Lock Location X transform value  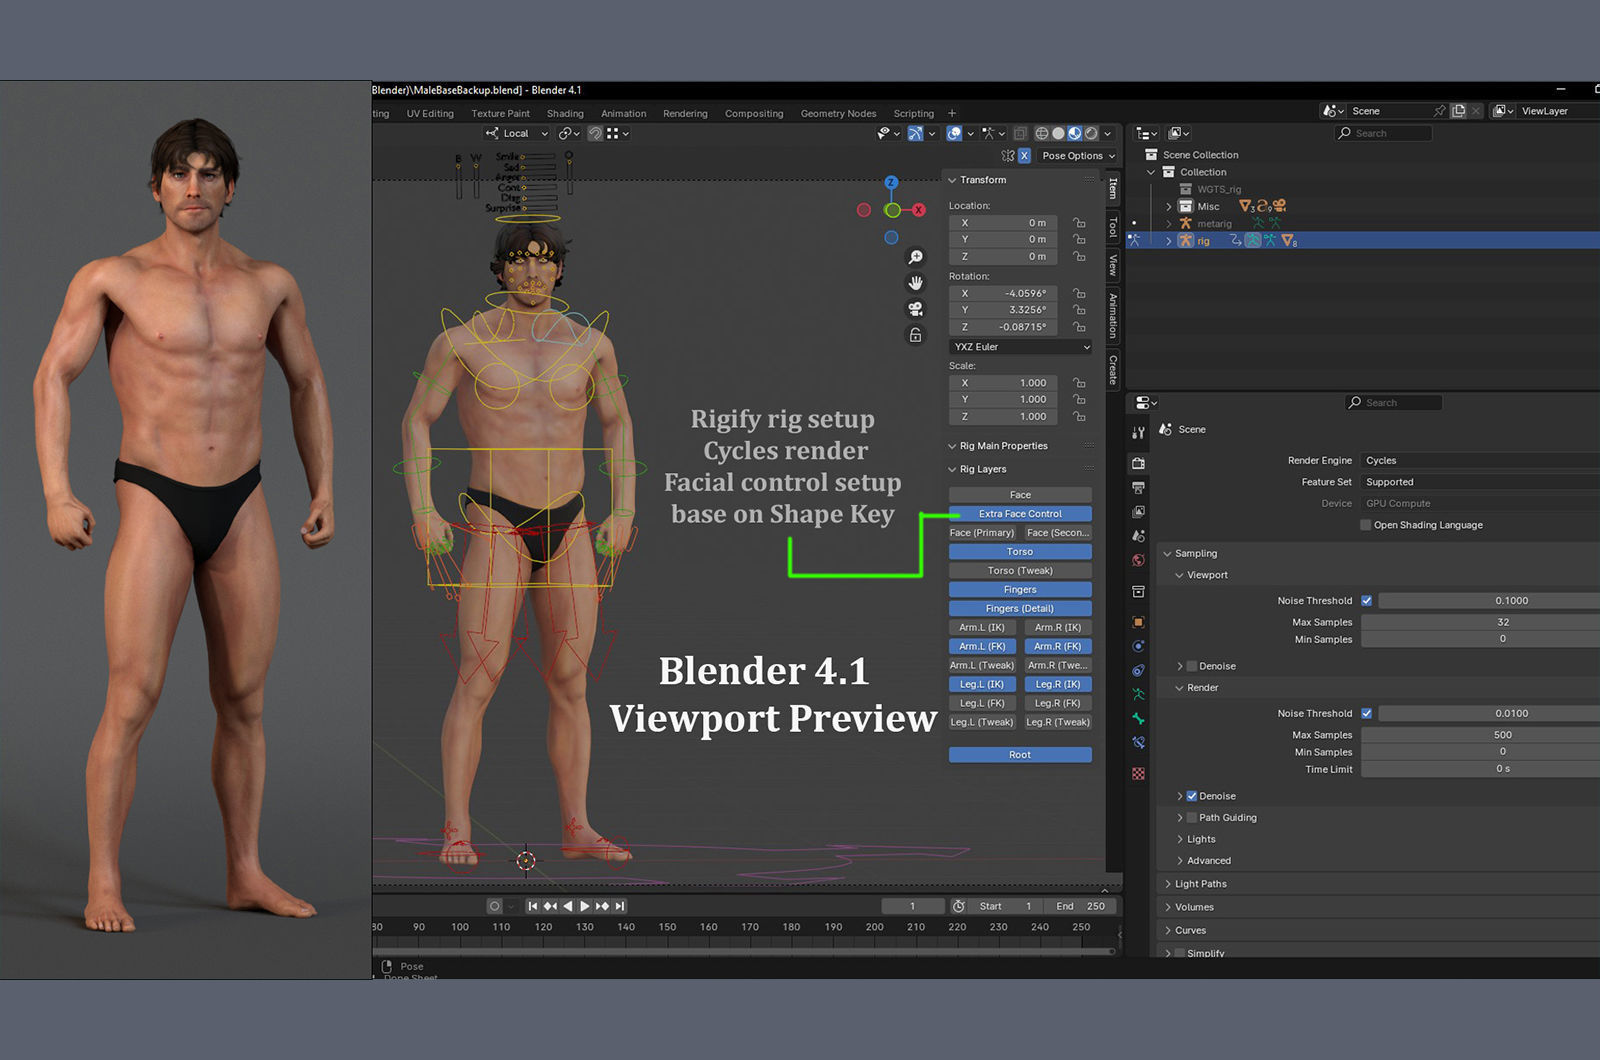coord(1079,223)
